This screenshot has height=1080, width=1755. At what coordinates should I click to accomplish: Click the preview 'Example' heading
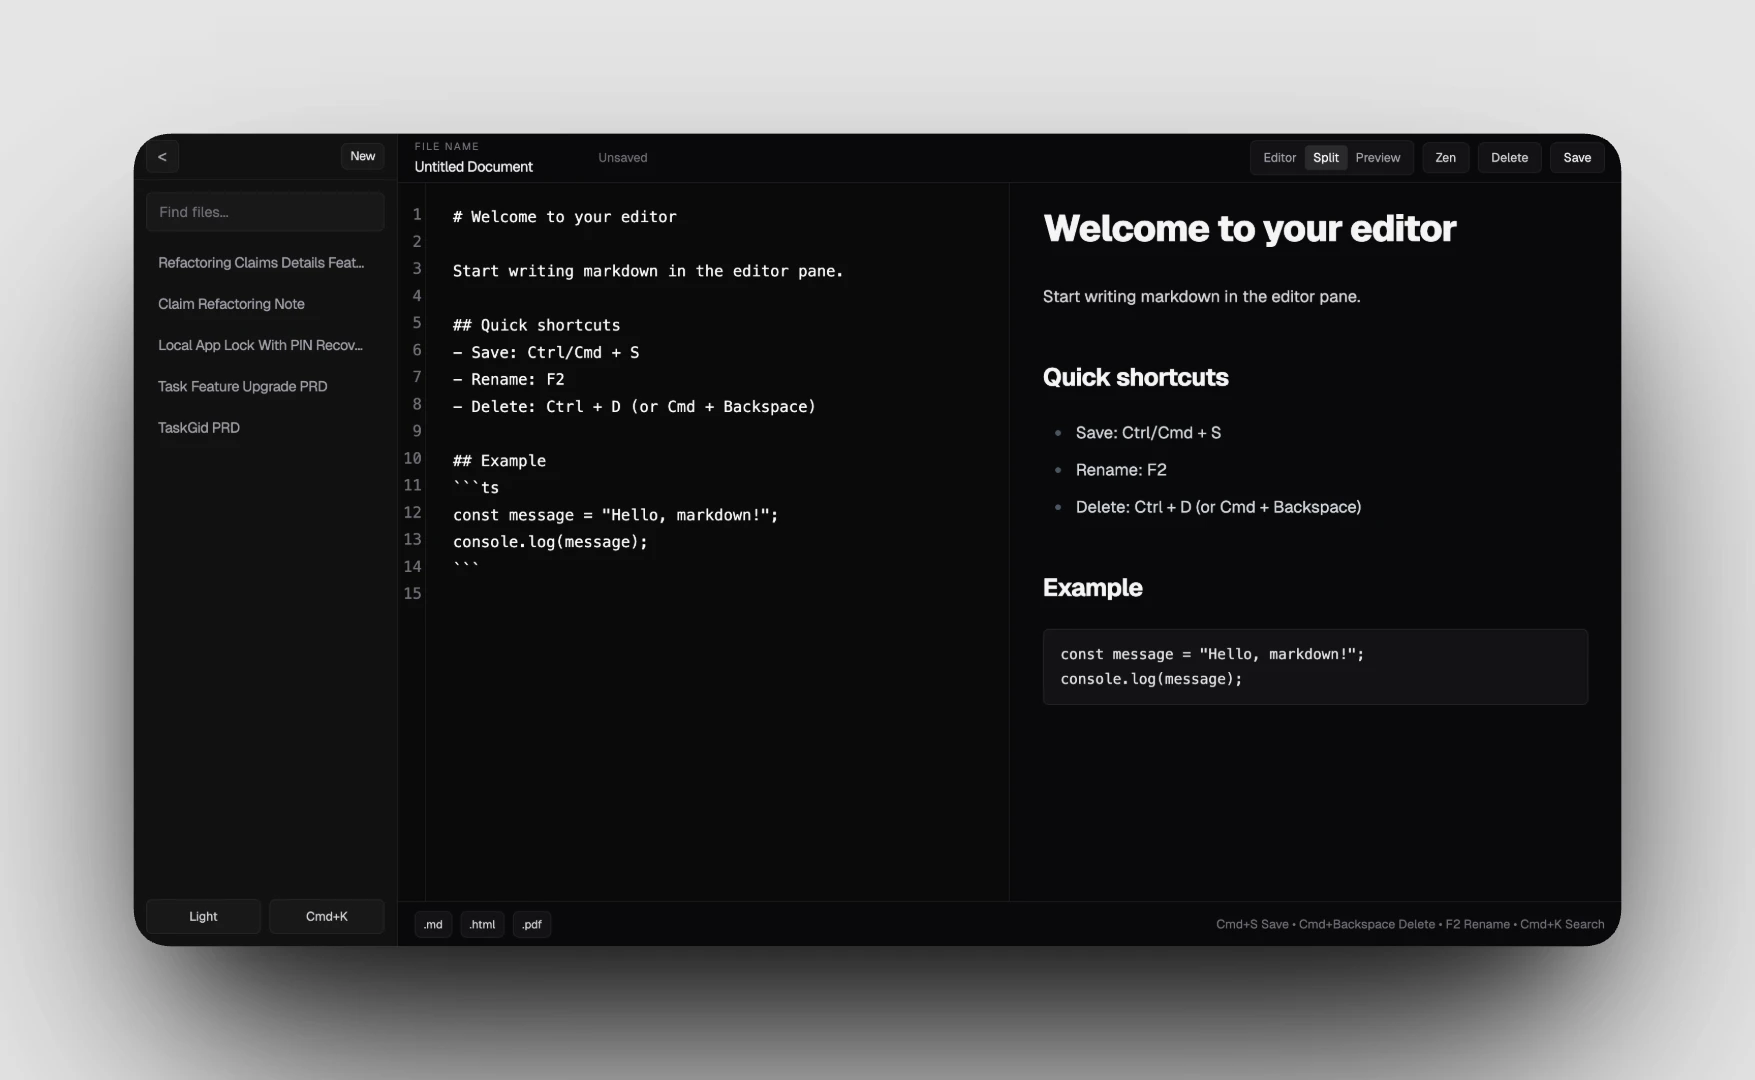coord(1092,588)
